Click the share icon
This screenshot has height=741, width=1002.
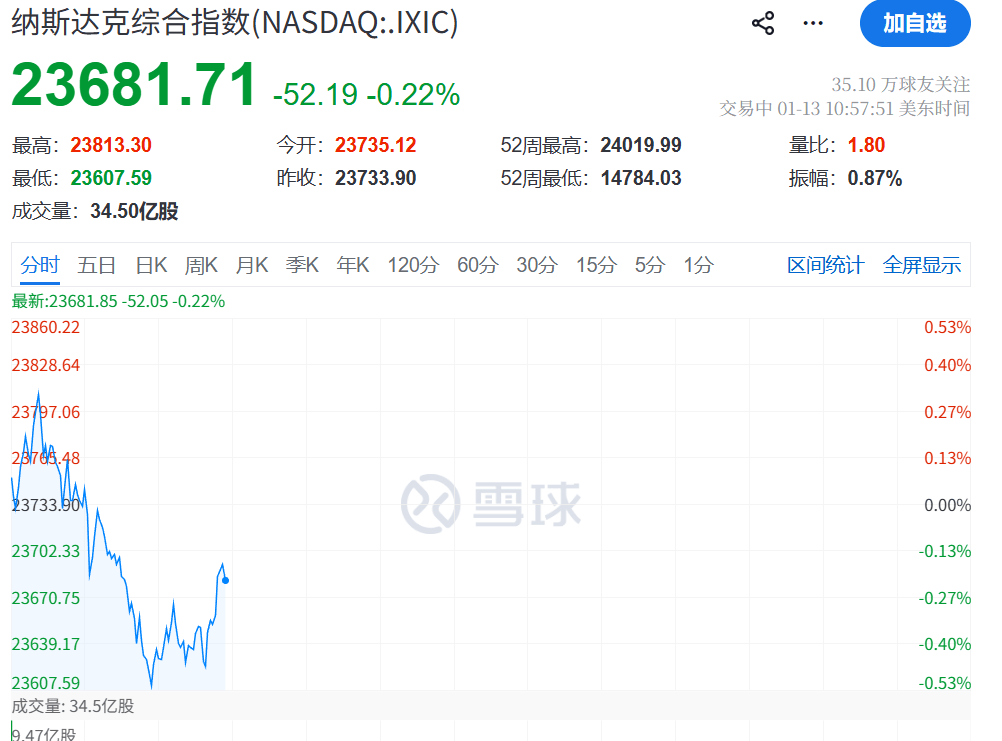pos(762,24)
